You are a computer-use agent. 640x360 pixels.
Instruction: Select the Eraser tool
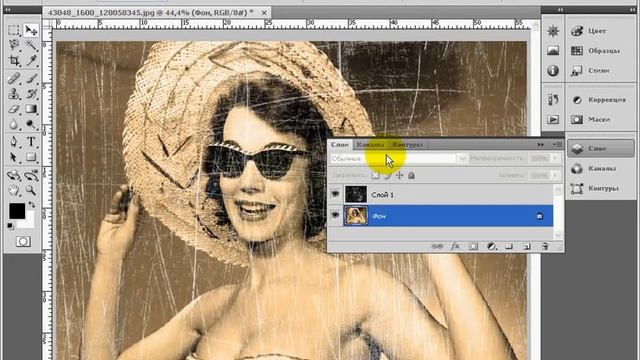click(14, 109)
